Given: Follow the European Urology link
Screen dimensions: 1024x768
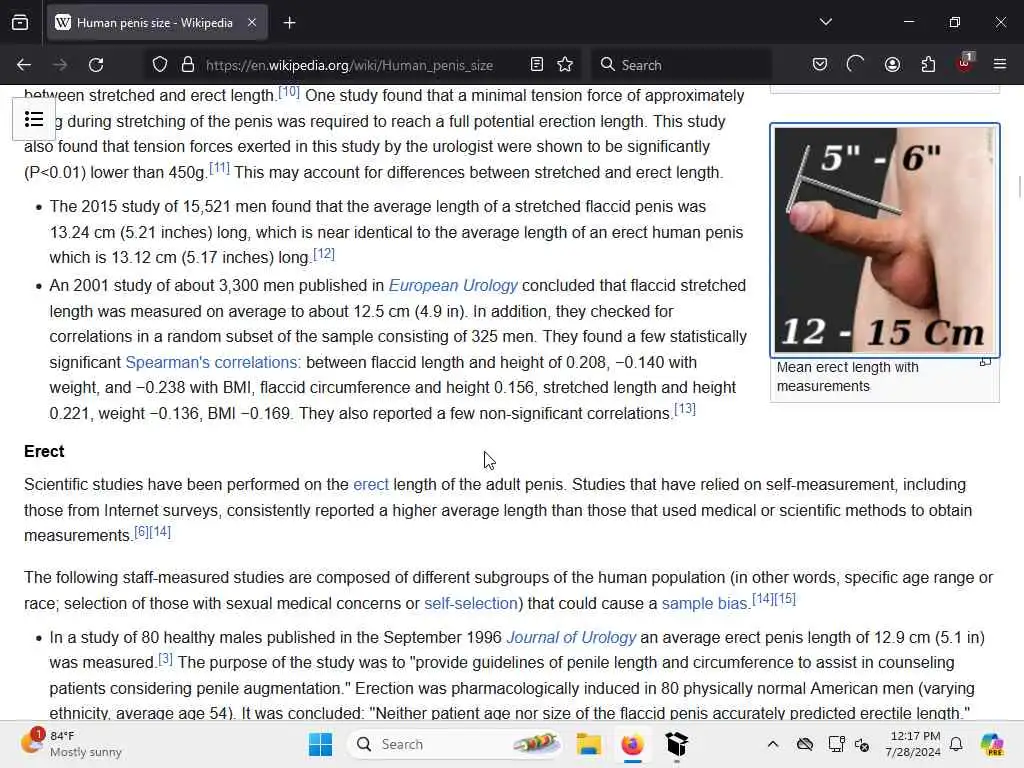Looking at the screenshot, I should [453, 285].
